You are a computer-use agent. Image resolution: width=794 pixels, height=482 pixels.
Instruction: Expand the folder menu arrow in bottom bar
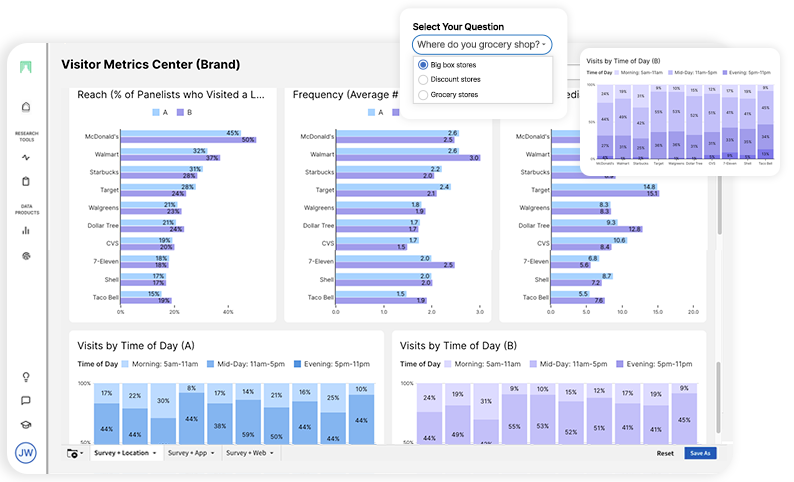(x=82, y=453)
